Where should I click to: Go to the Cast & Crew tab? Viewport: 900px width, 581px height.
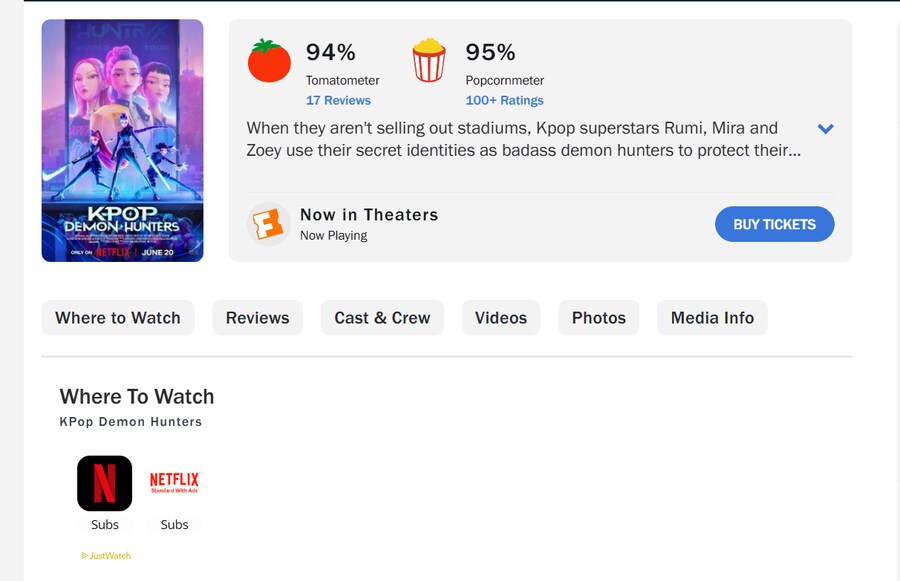pos(382,318)
